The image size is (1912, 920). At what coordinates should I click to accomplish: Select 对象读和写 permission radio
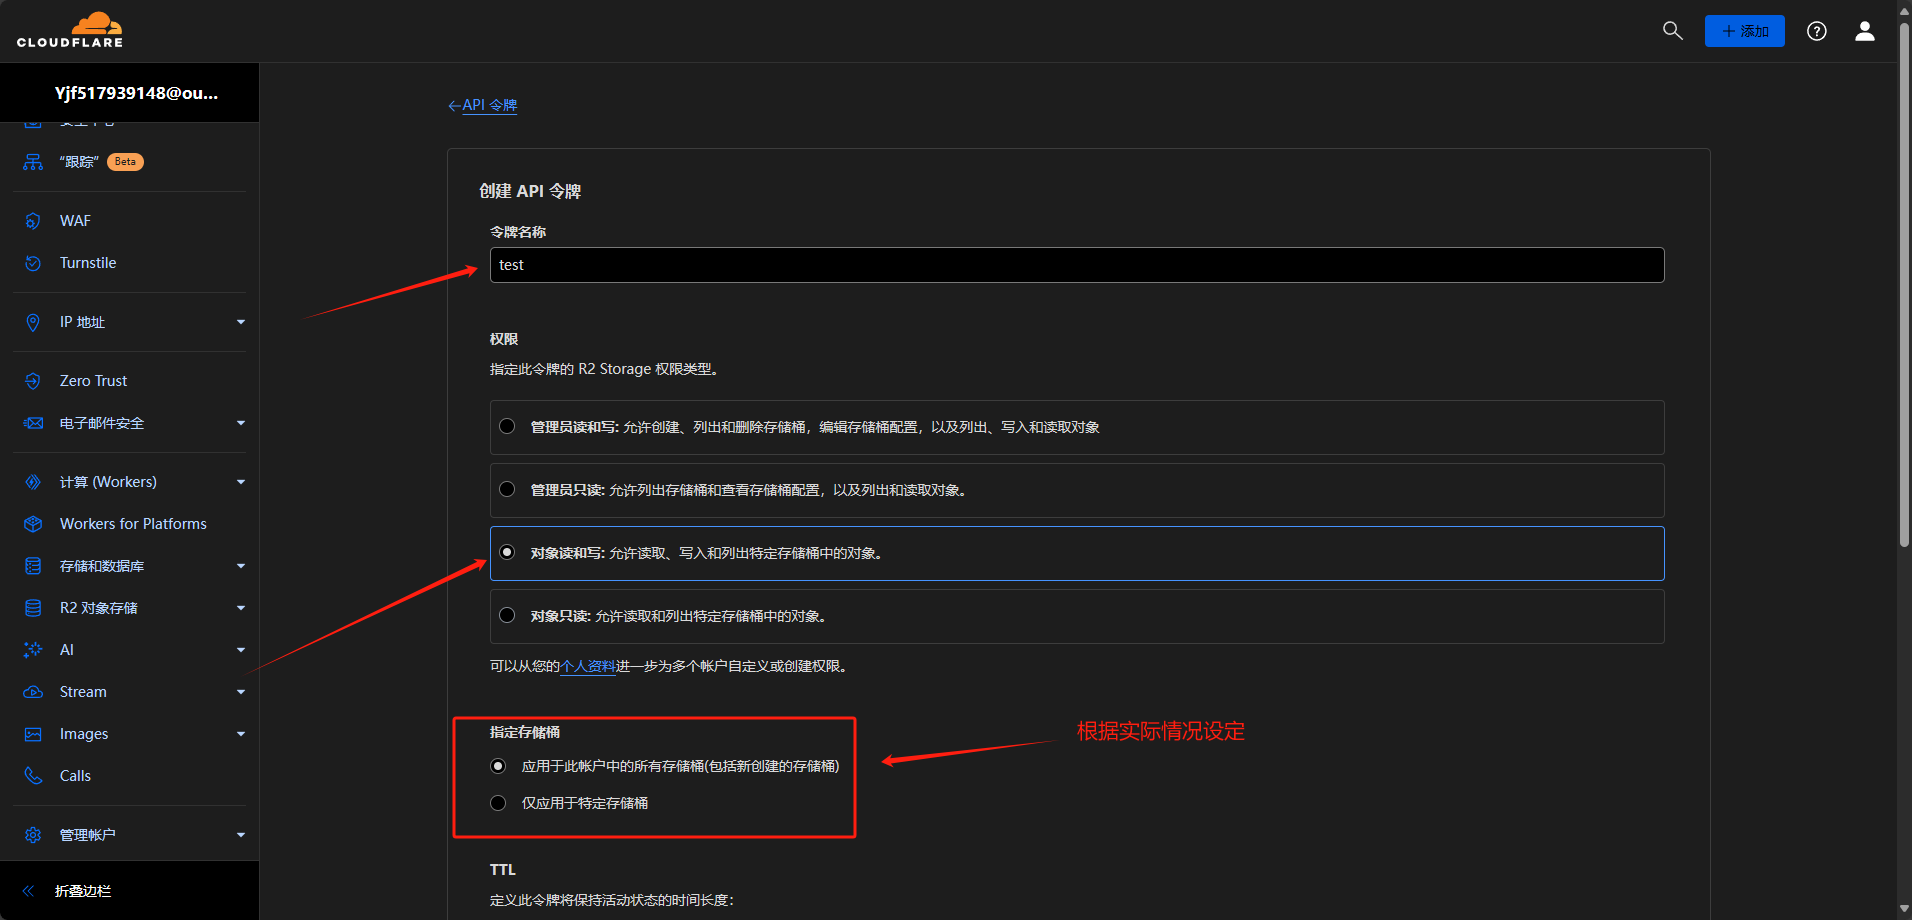point(507,553)
